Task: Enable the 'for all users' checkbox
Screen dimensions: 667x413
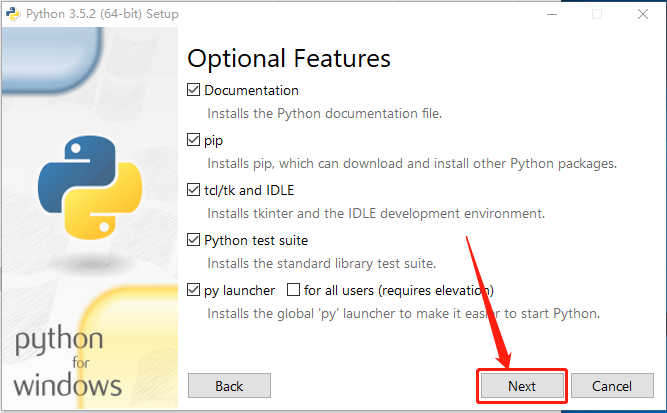Action: 294,290
